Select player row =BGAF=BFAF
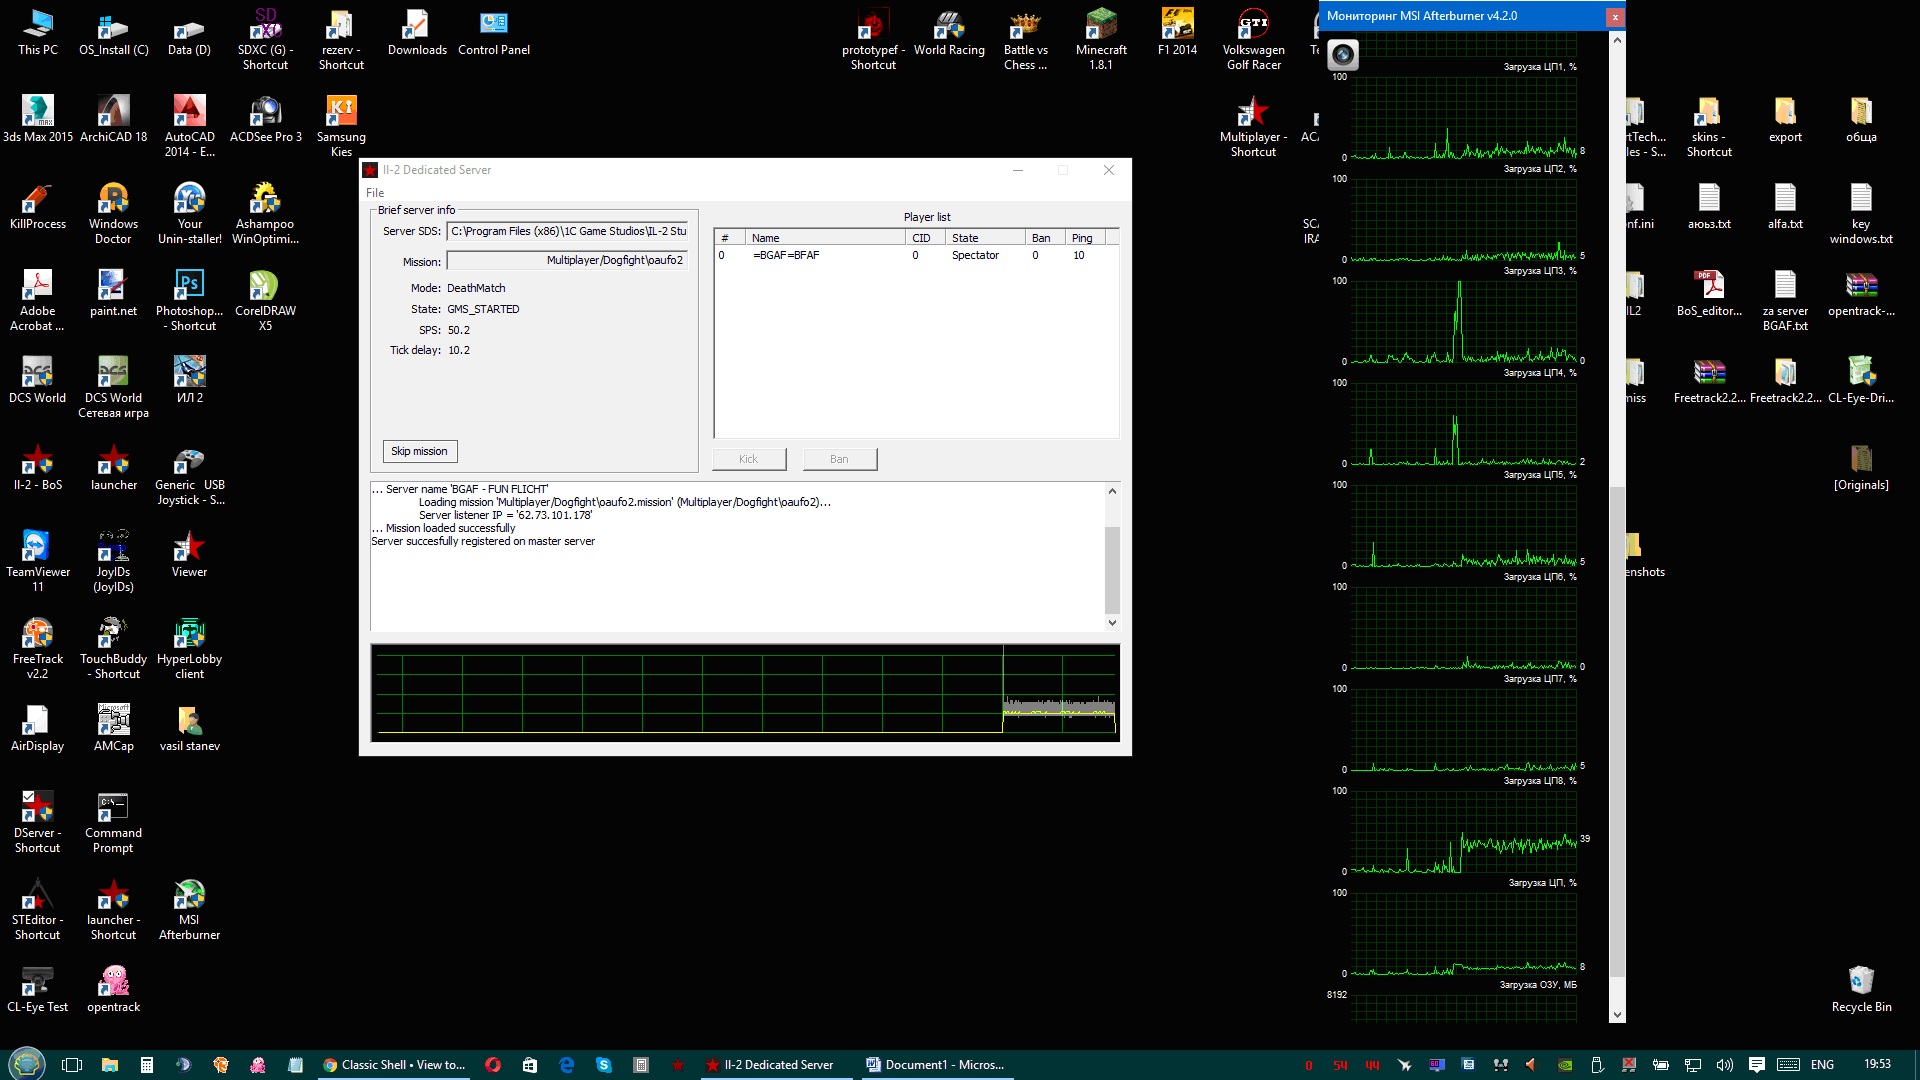Image resolution: width=1920 pixels, height=1080 pixels. [x=916, y=256]
